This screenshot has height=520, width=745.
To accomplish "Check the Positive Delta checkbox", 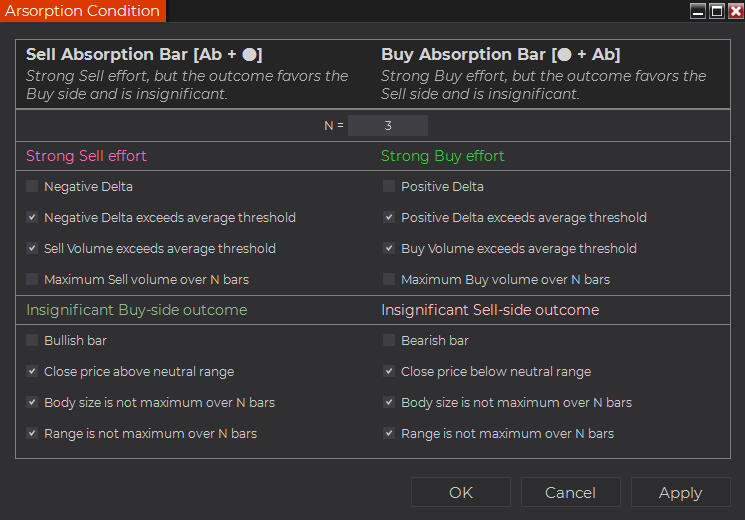I will 390,187.
